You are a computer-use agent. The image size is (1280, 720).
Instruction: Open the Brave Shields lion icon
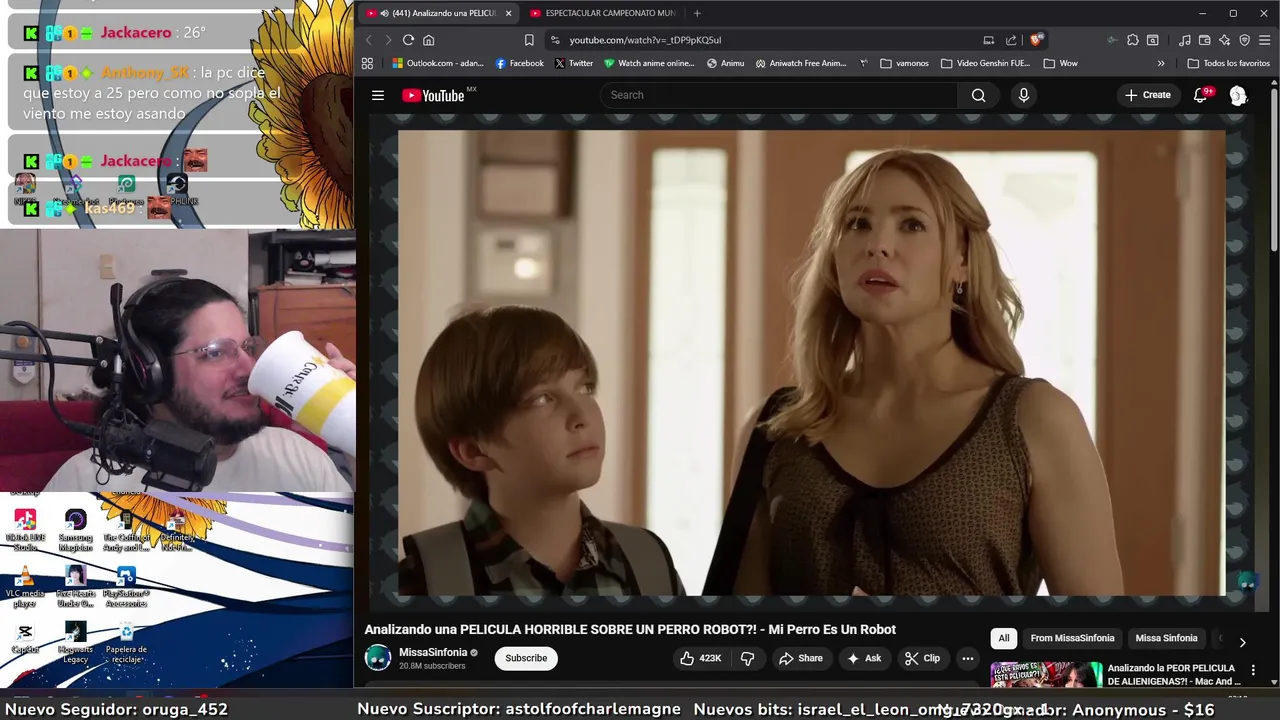pyautogui.click(x=1036, y=40)
